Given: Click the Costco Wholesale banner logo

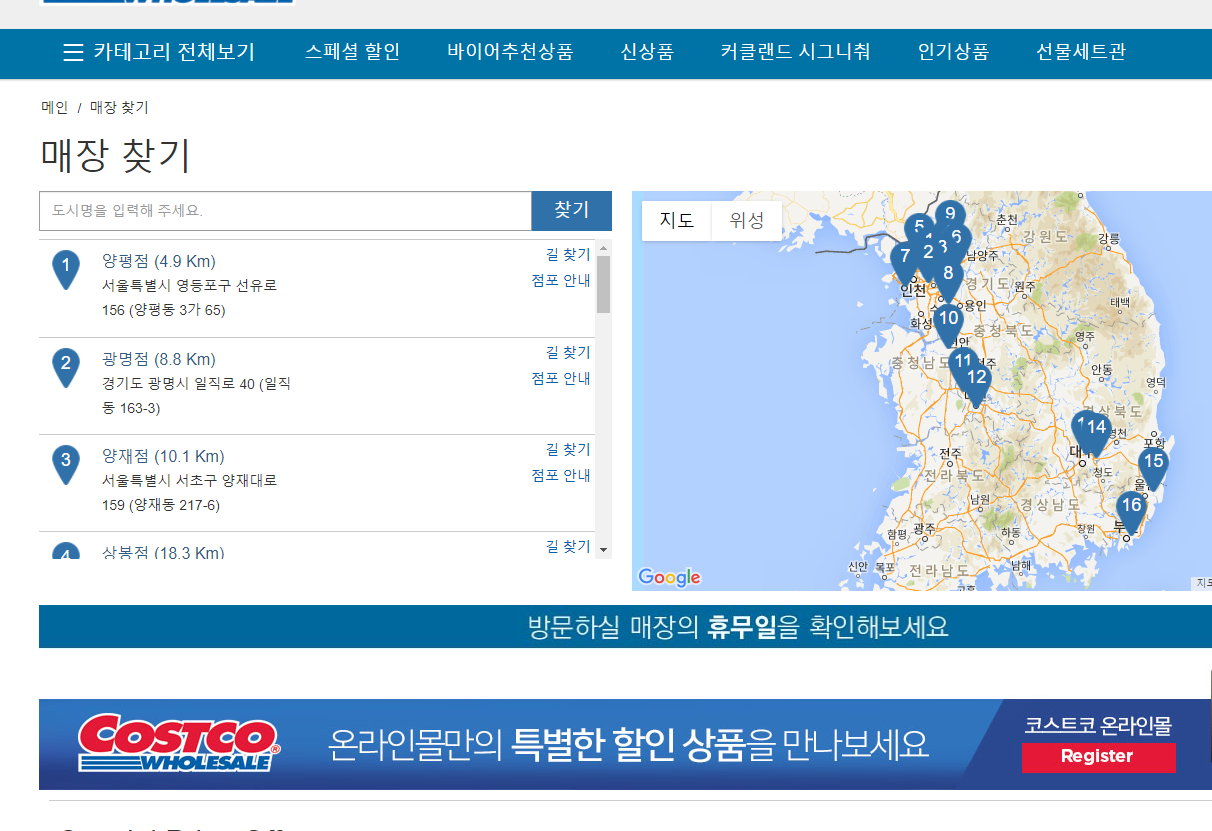Looking at the screenshot, I should (x=179, y=743).
